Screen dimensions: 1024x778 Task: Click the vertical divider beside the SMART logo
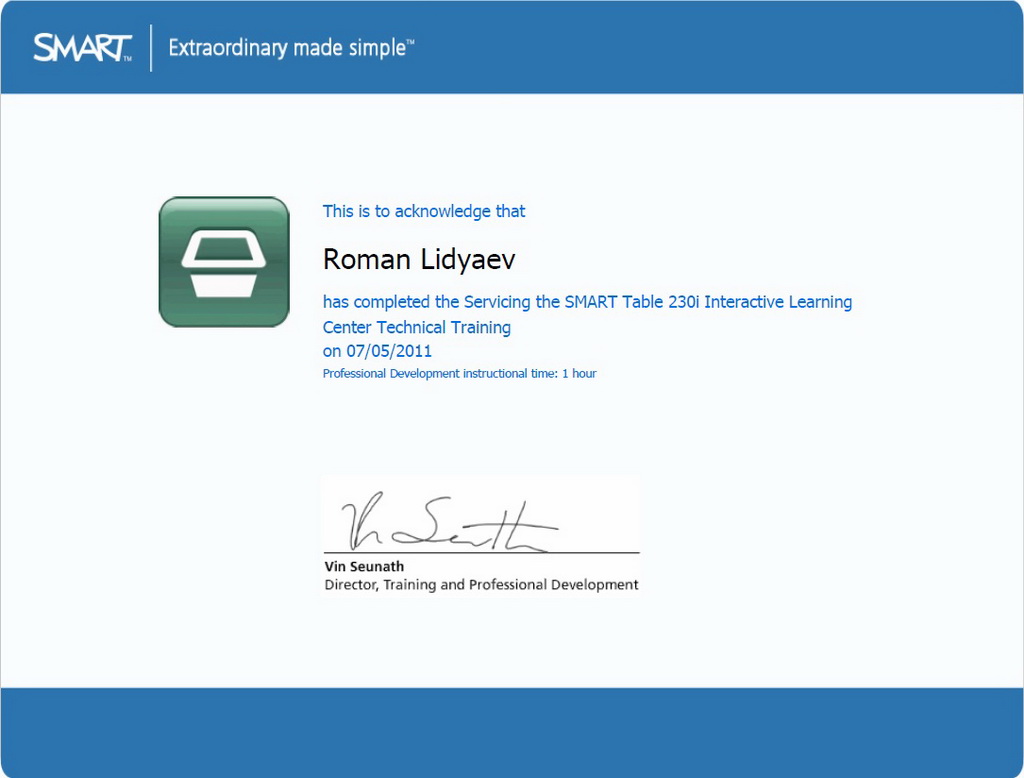pos(151,47)
